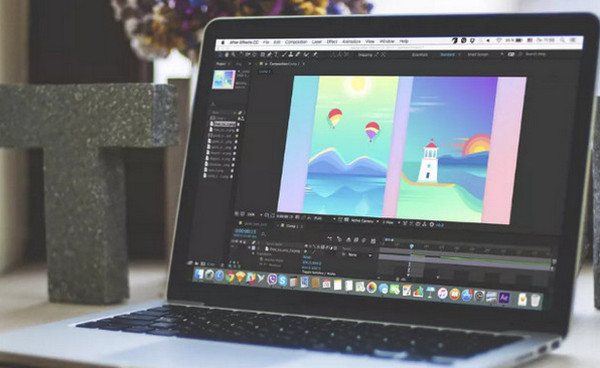
Task: Select the Type (T) tool
Action: pos(276,55)
